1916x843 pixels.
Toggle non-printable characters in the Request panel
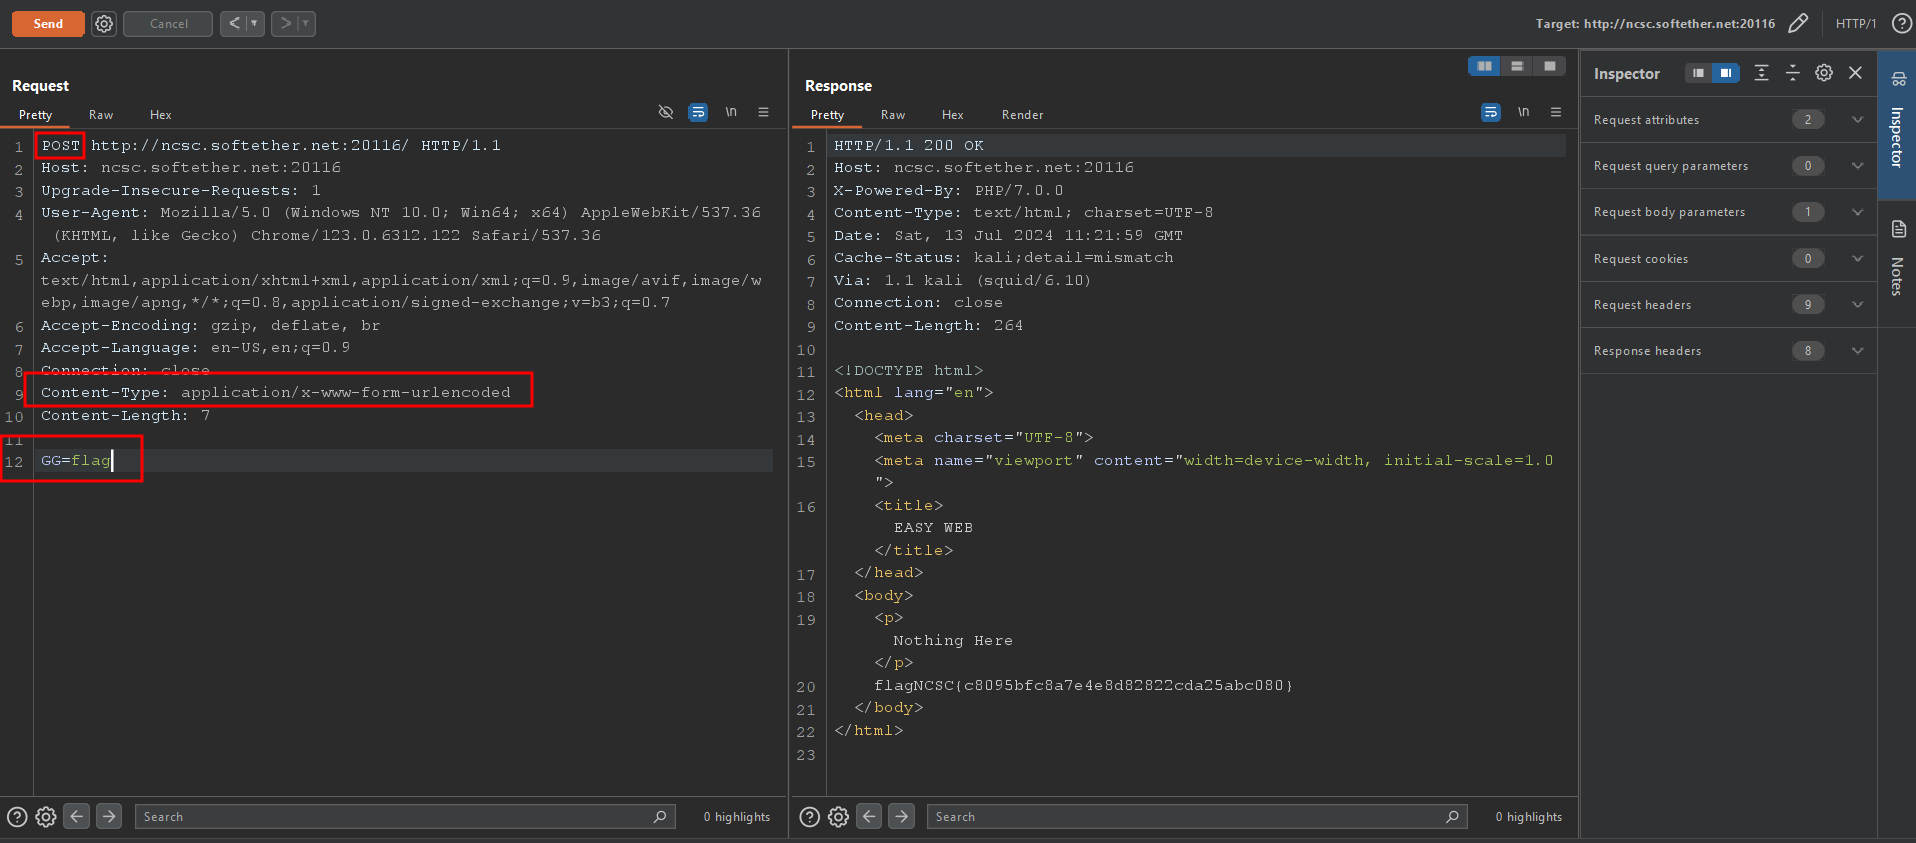tap(731, 112)
